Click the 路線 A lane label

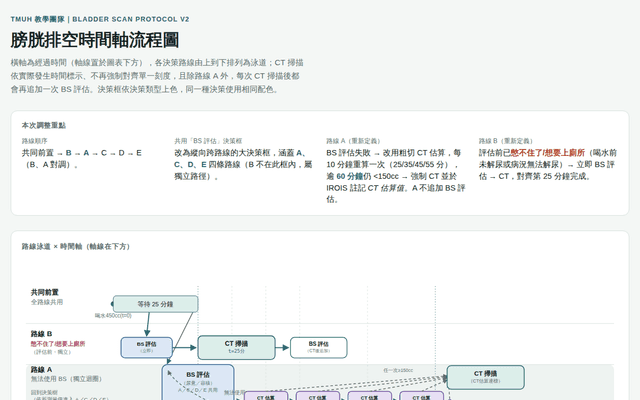pyautogui.click(x=41, y=370)
